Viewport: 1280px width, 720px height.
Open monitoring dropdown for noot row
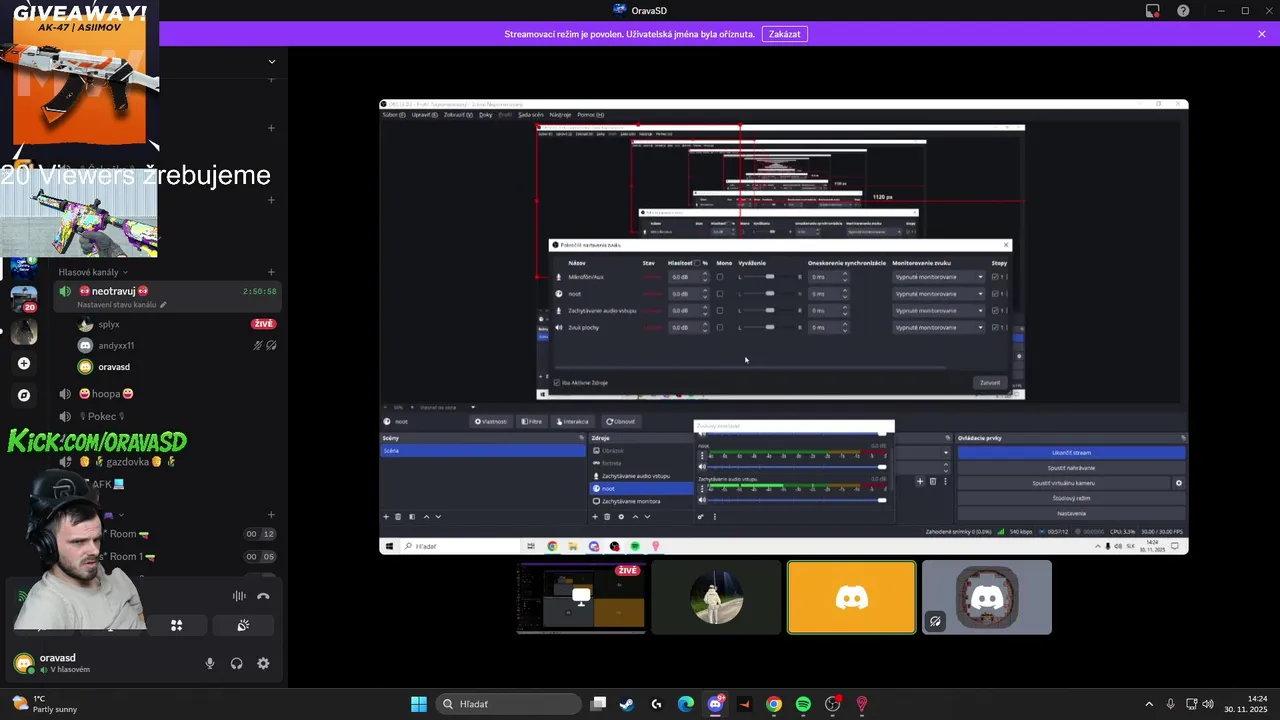[938, 294]
